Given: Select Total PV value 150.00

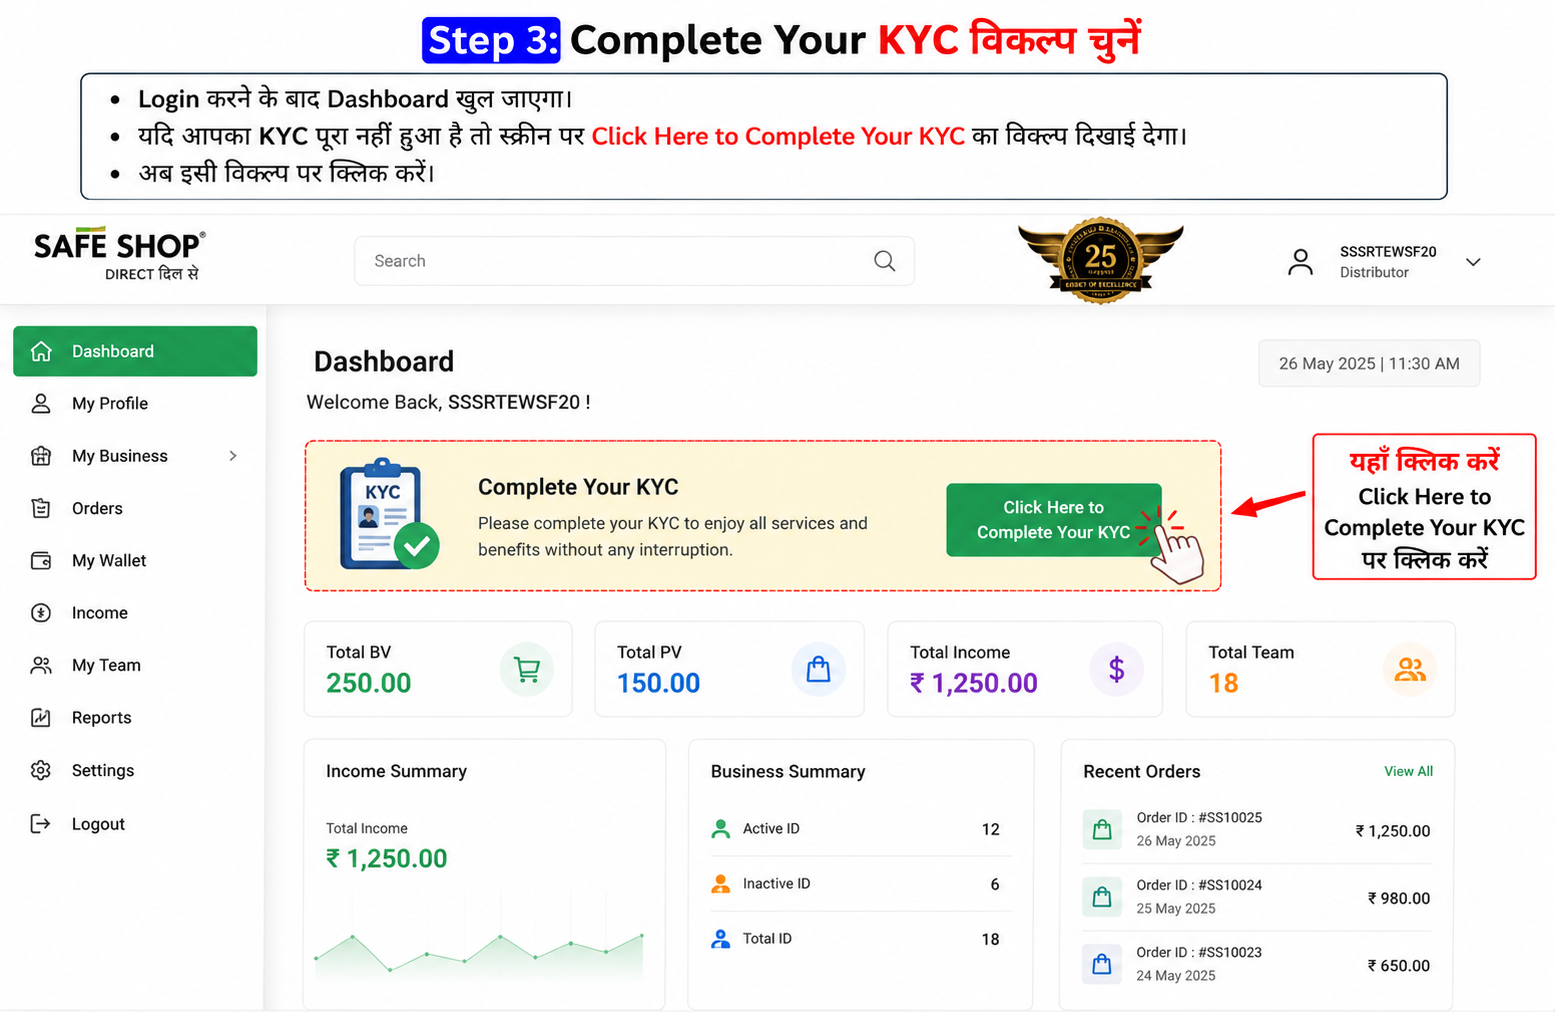Looking at the screenshot, I should point(658,683).
